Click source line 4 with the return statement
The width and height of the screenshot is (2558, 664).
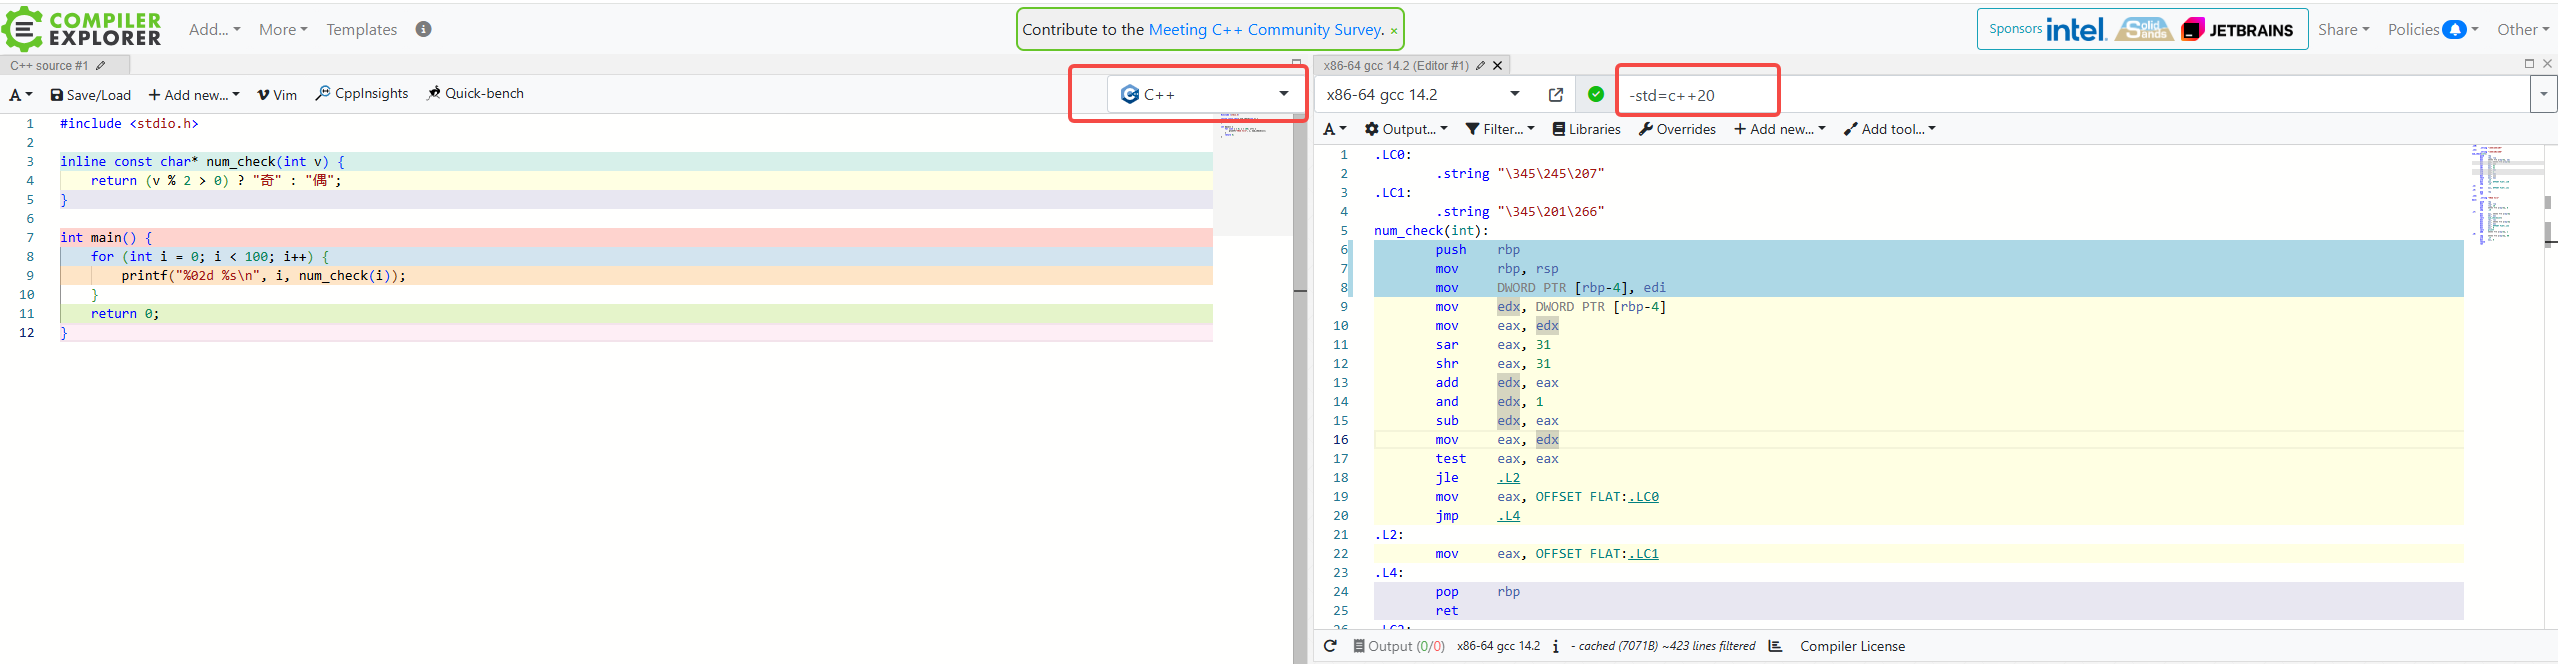[x=636, y=181]
